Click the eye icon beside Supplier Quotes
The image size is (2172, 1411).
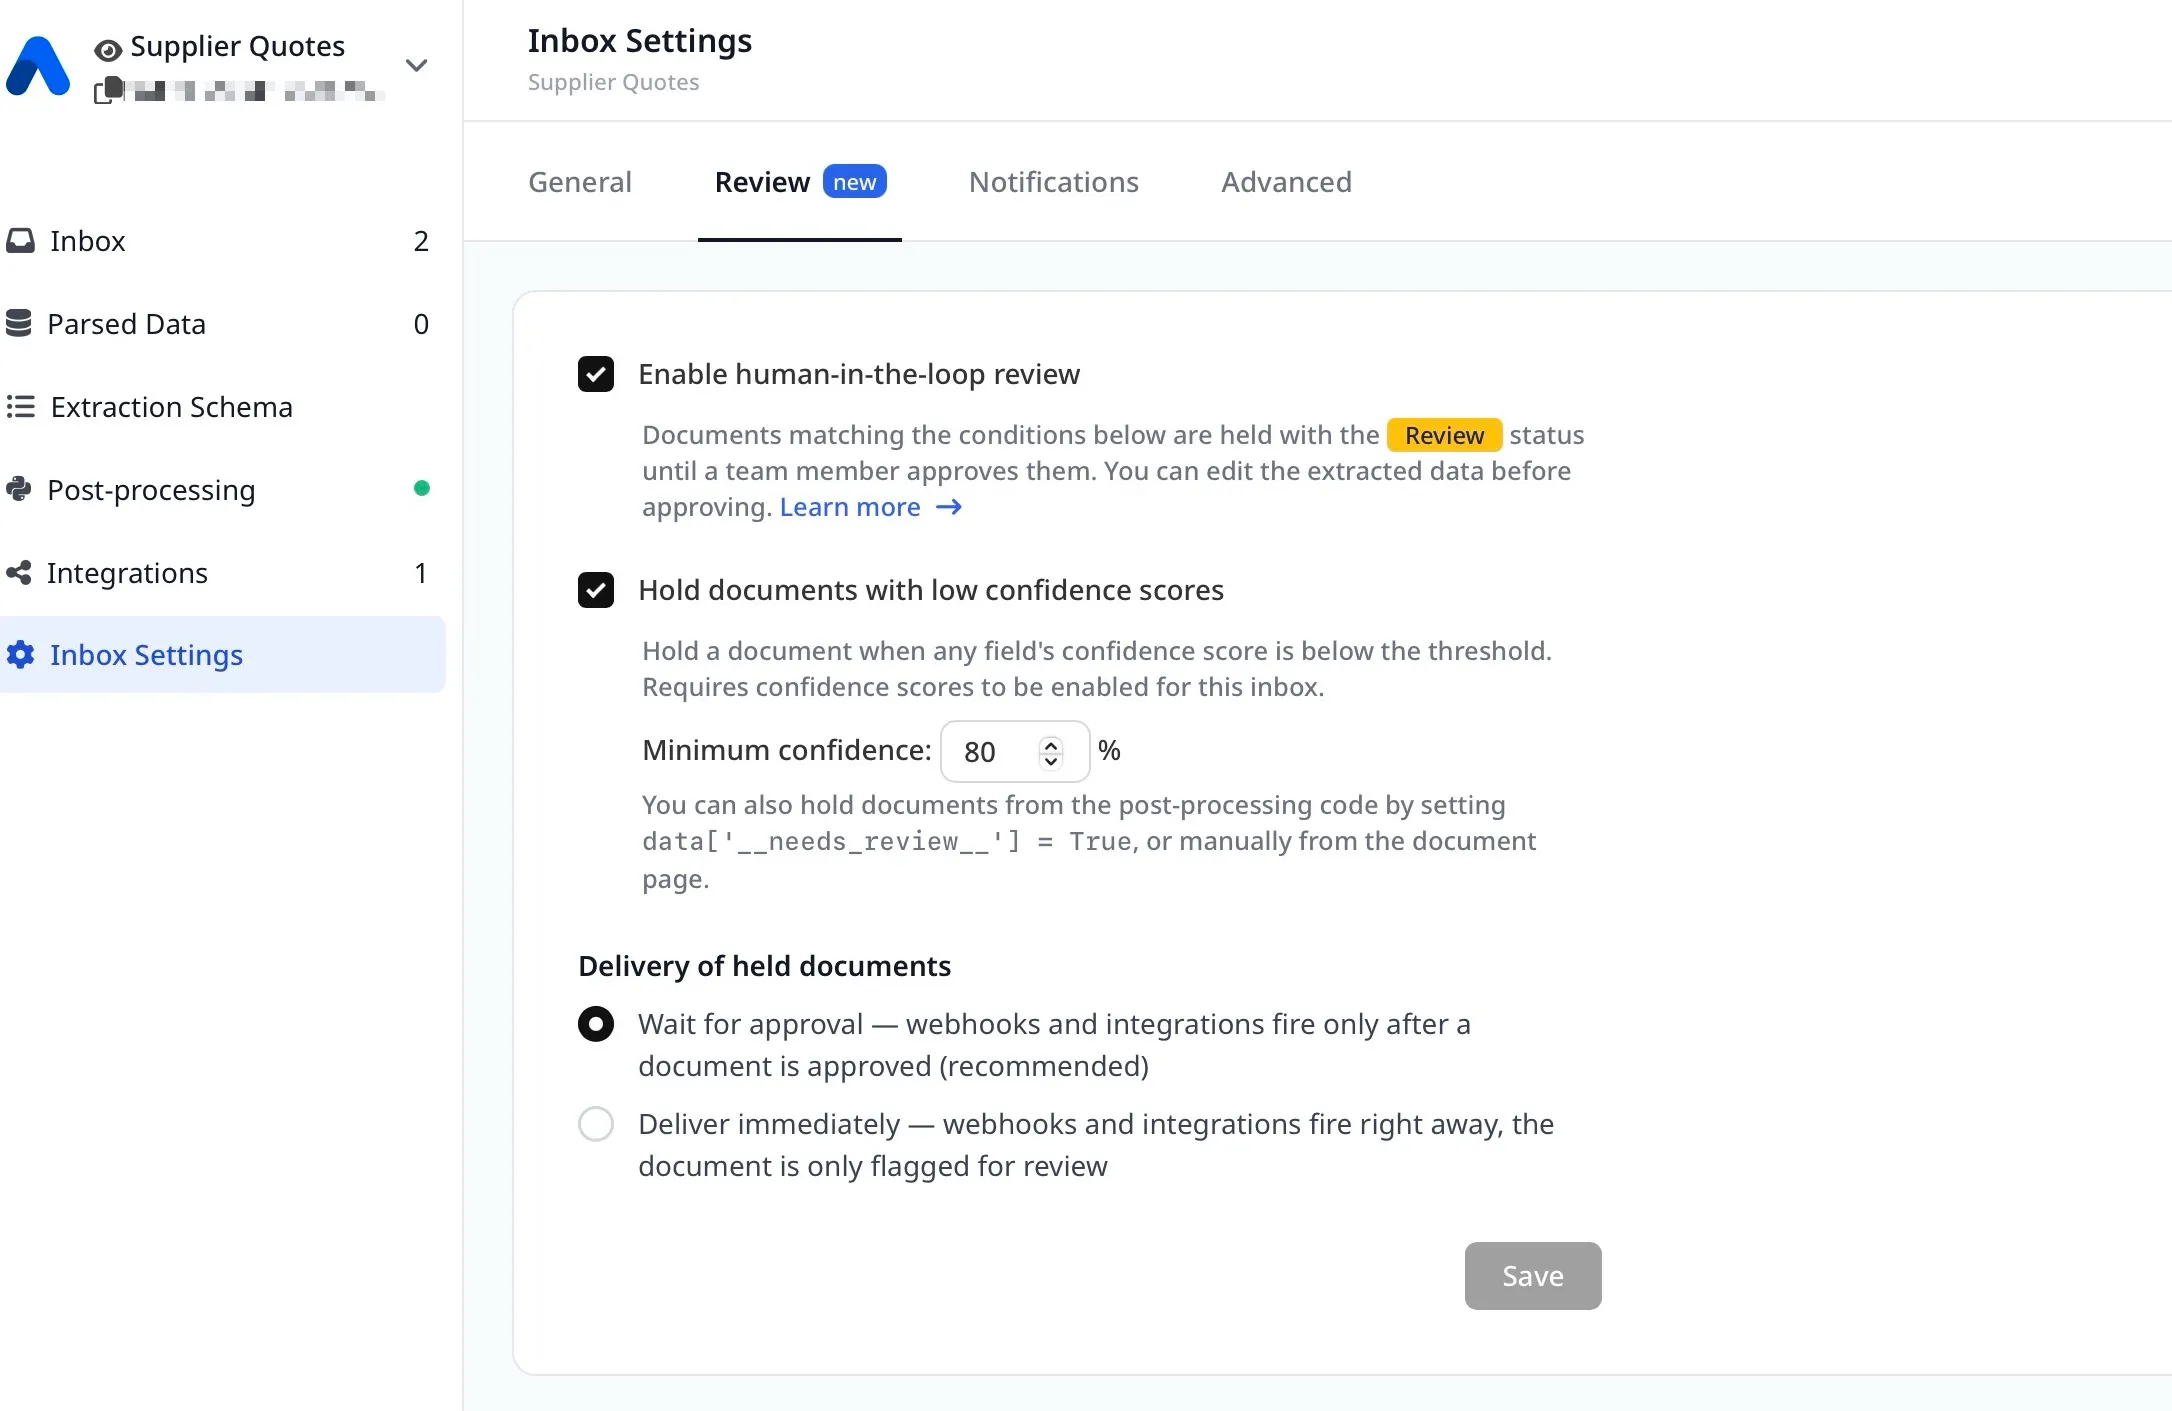point(108,49)
